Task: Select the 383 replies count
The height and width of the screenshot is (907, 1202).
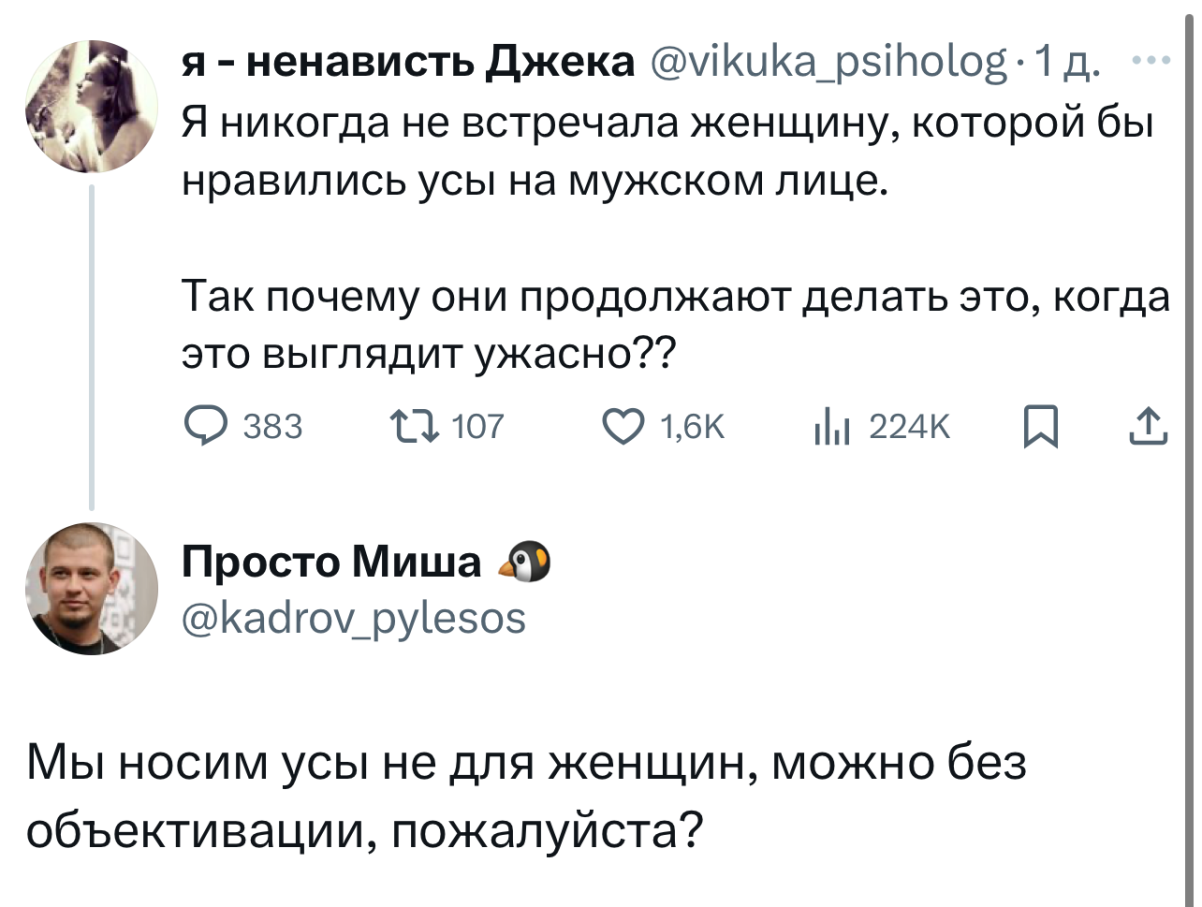Action: 272,427
